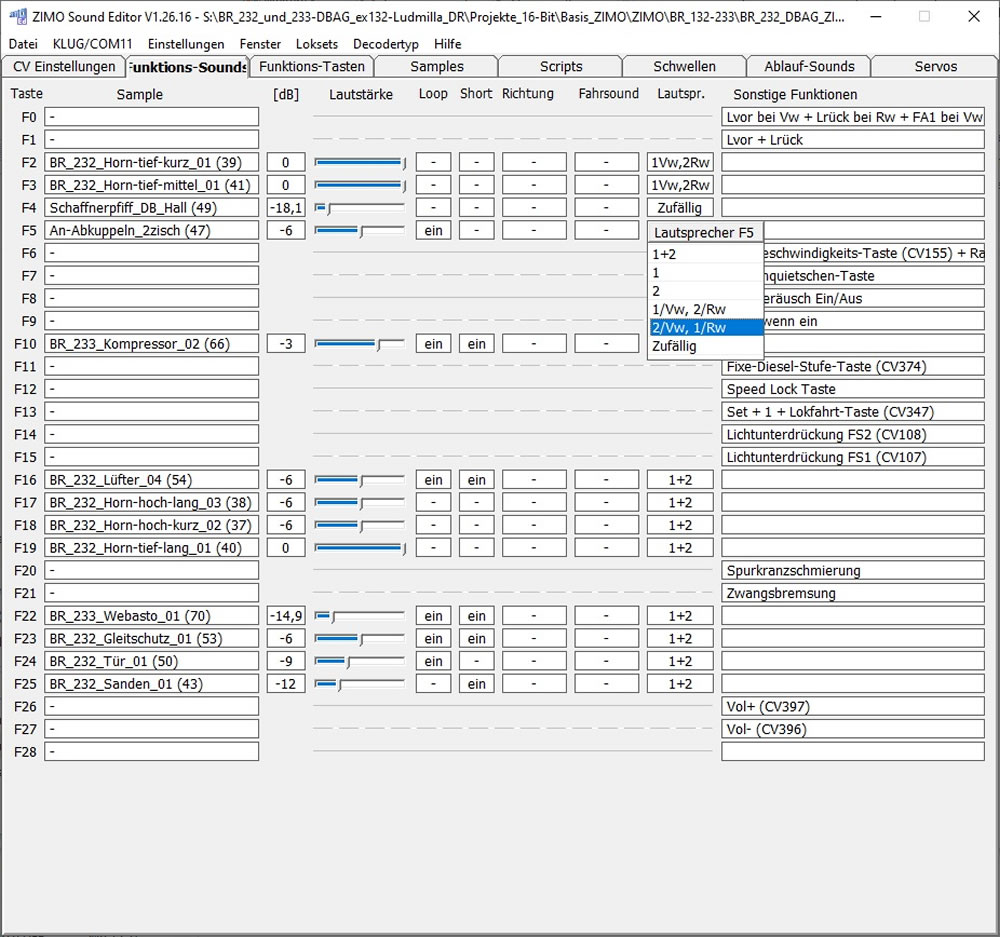The image size is (1000, 937).
Task: Click 'Spurkranzschmierung' function field
Action: coord(853,570)
